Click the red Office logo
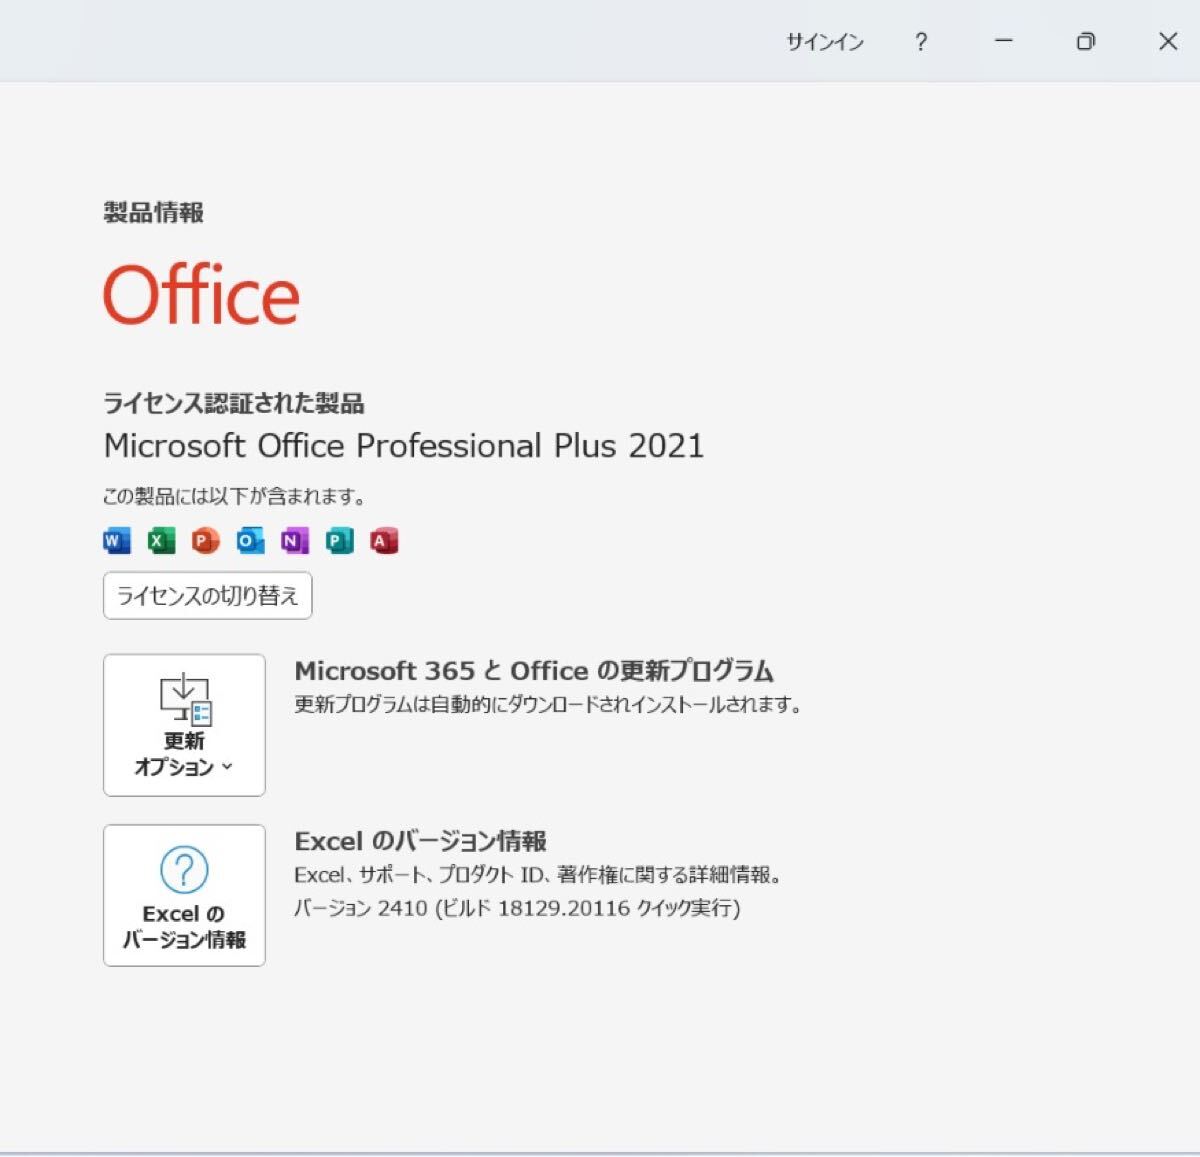The image size is (1200, 1157). [x=201, y=295]
